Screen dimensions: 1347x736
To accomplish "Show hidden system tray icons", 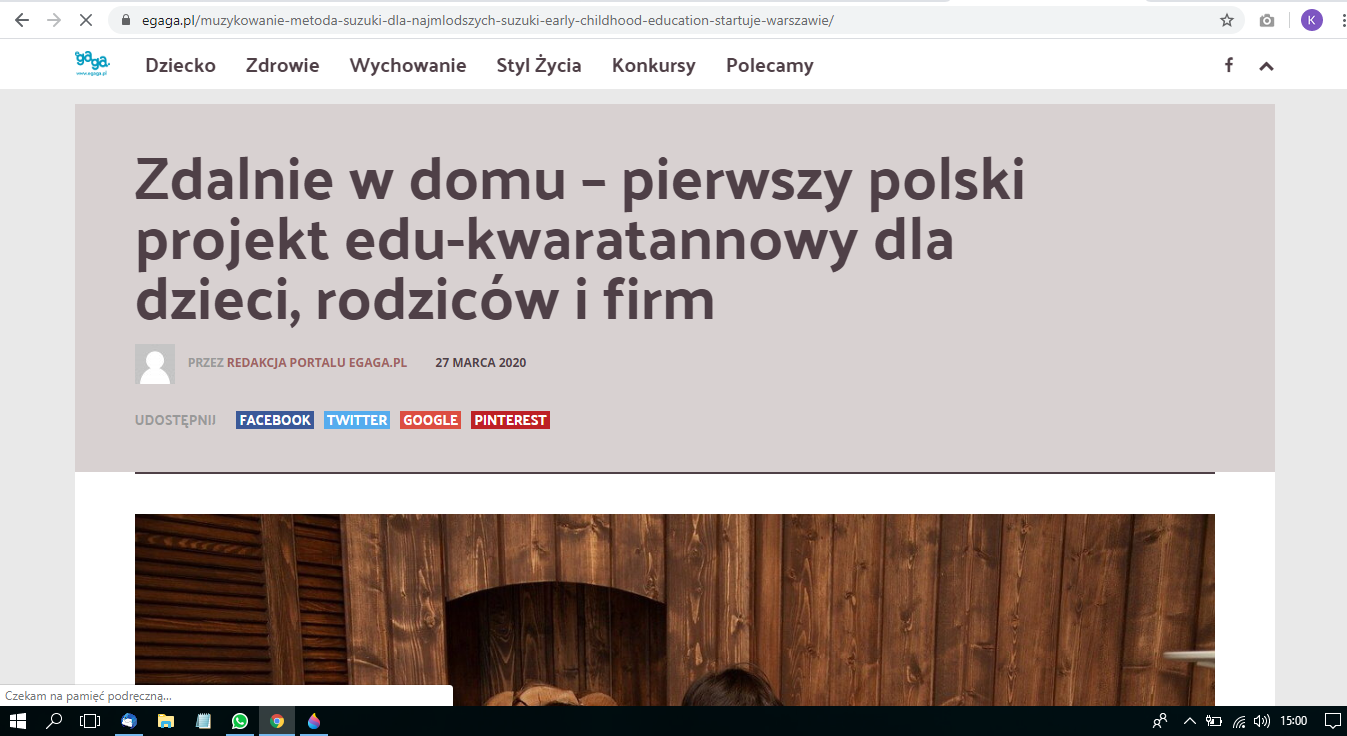I will pos(1190,720).
